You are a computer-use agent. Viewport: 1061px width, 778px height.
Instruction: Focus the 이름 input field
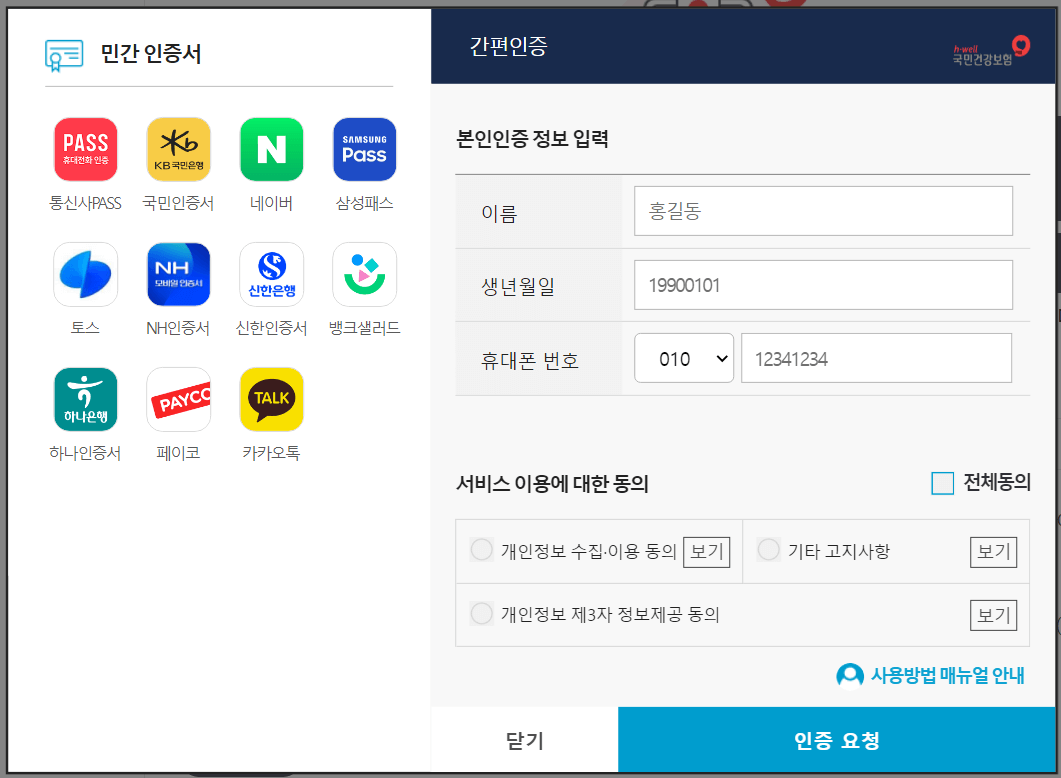pyautogui.click(x=823, y=211)
